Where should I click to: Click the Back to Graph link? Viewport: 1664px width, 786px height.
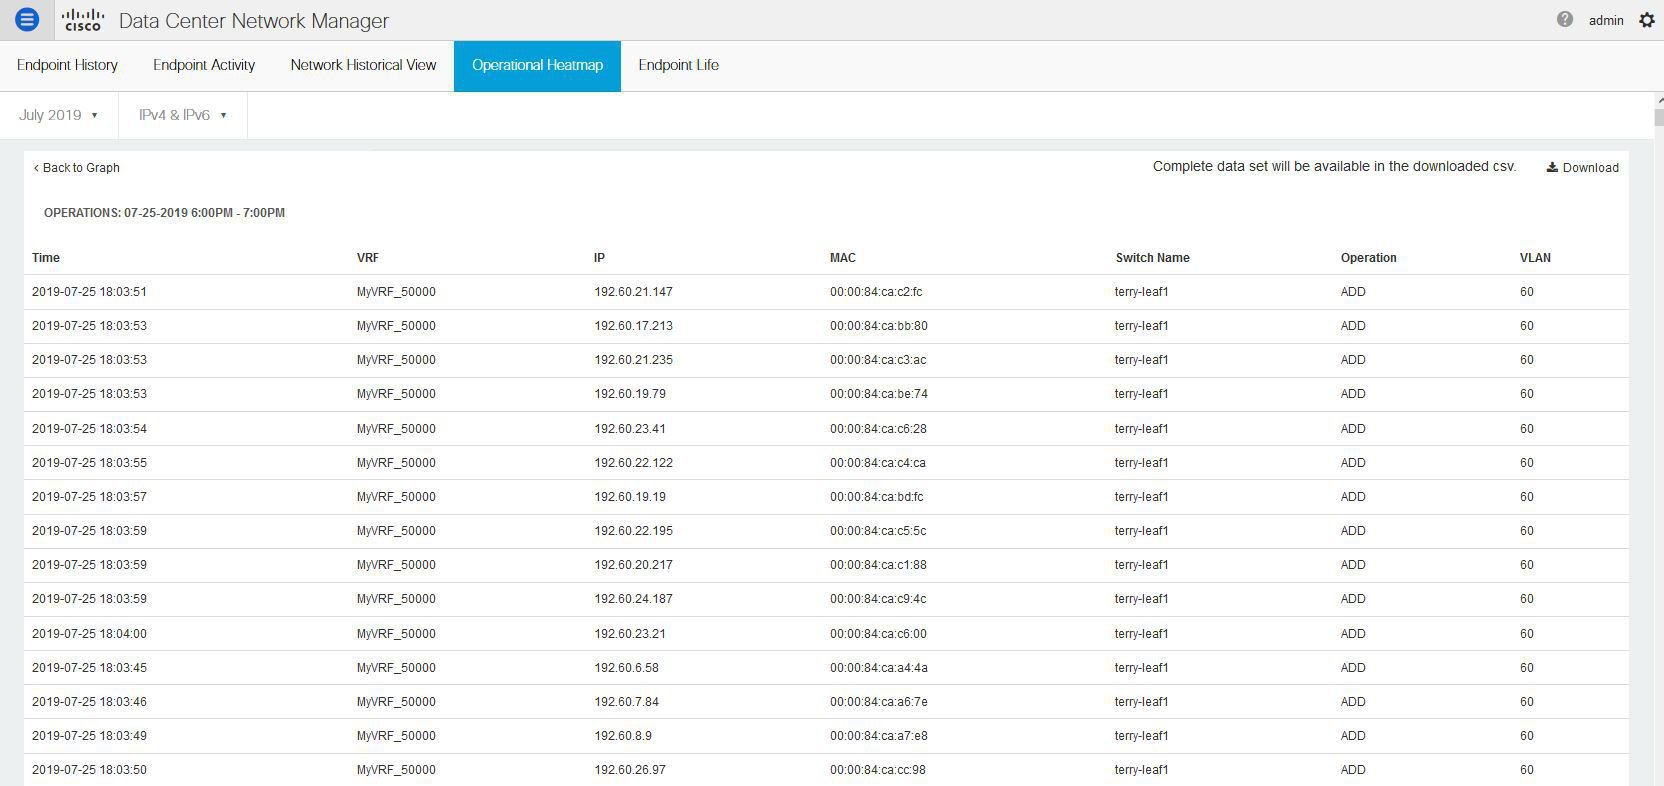[x=77, y=168]
